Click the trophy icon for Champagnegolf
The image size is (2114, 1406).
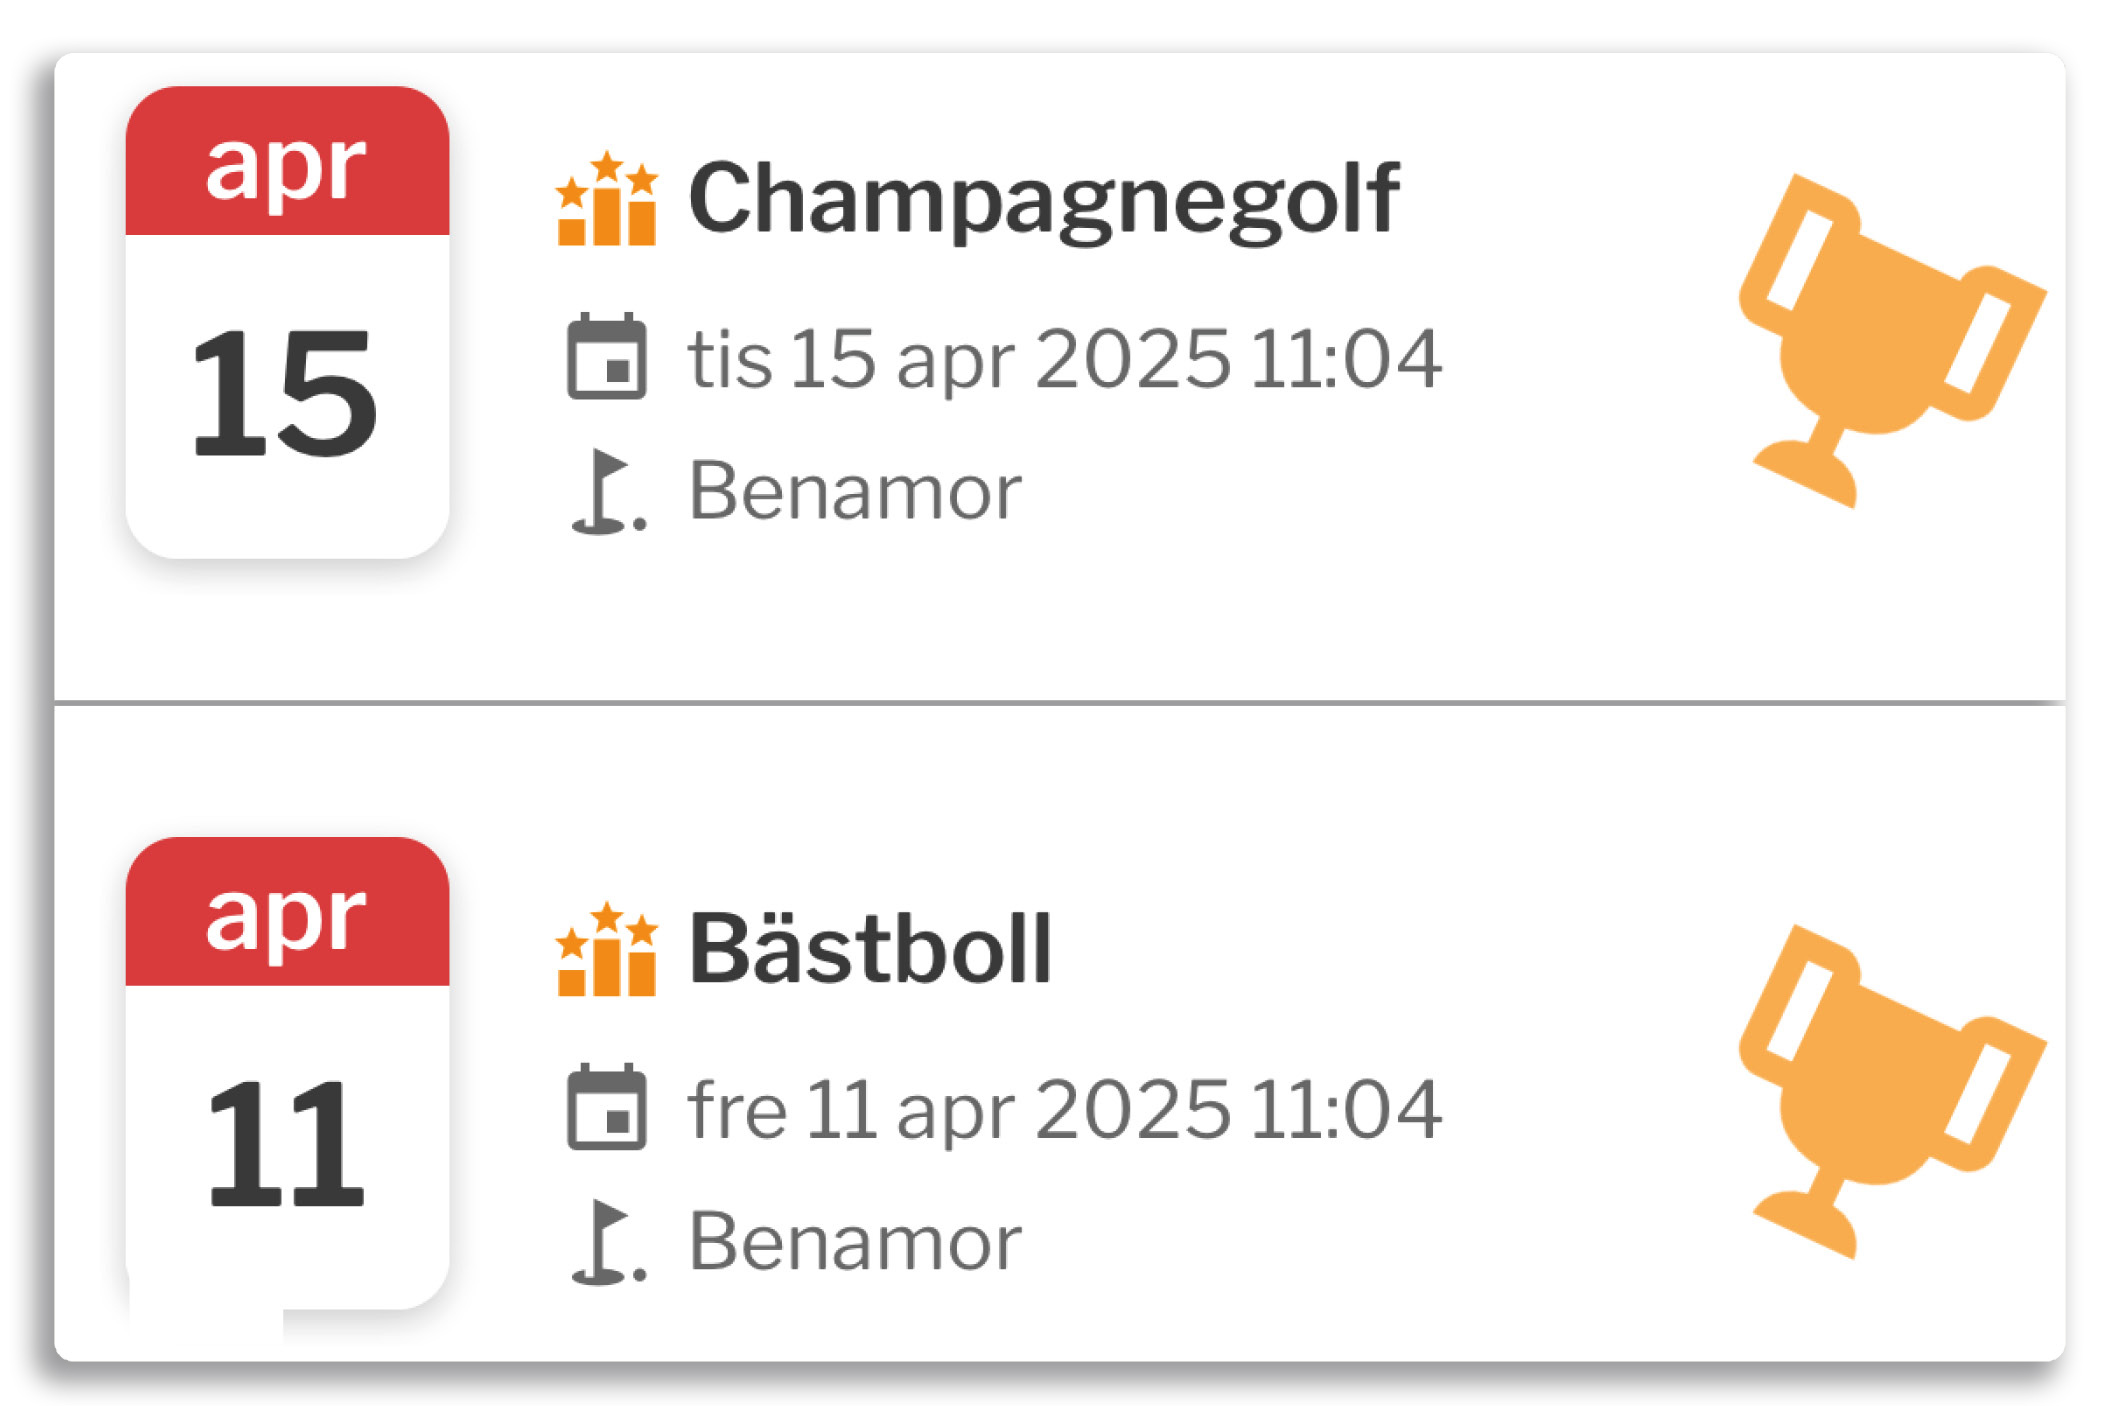tap(1892, 340)
